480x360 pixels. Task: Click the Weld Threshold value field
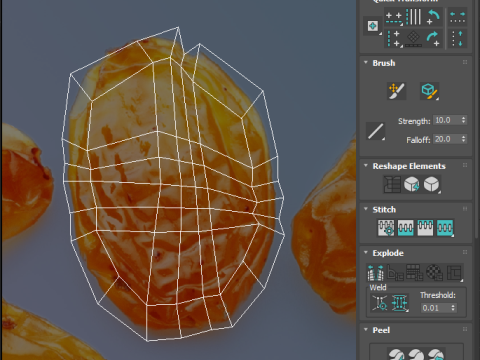(435, 308)
